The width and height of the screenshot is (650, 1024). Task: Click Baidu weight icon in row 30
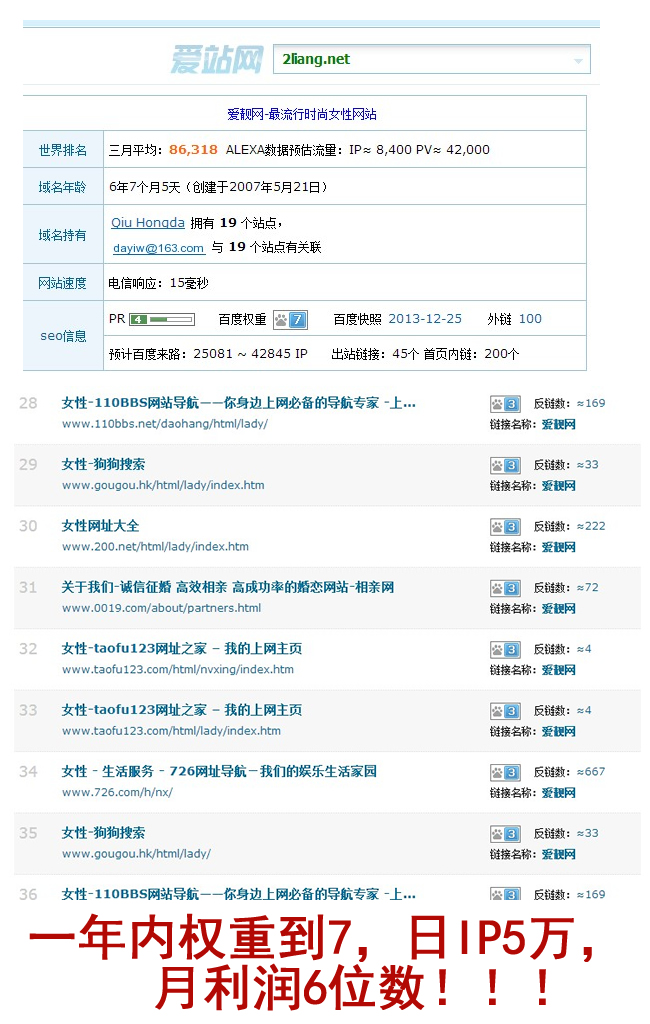coord(505,527)
